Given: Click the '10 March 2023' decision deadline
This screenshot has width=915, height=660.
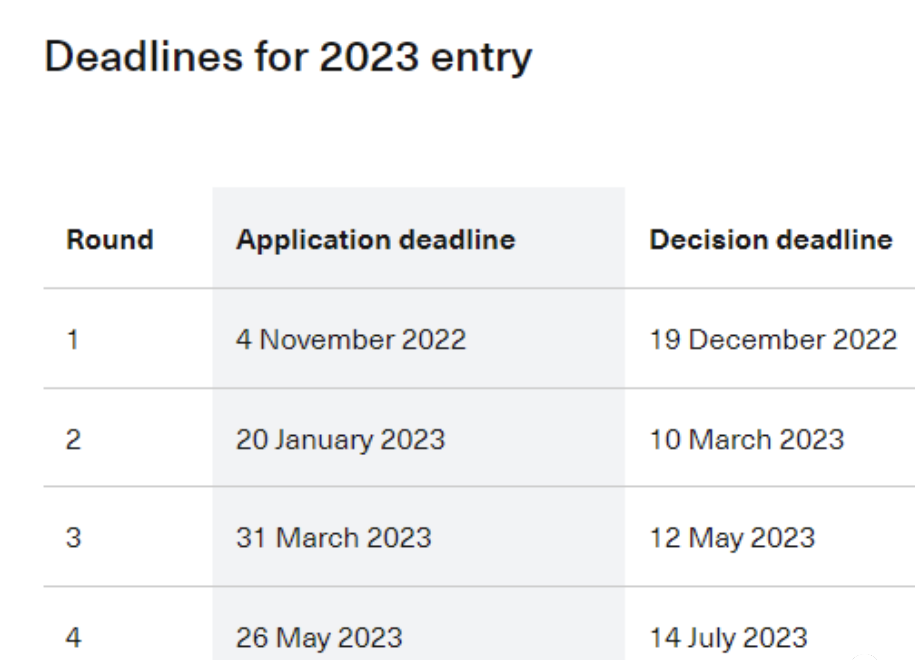Looking at the screenshot, I should (747, 438).
